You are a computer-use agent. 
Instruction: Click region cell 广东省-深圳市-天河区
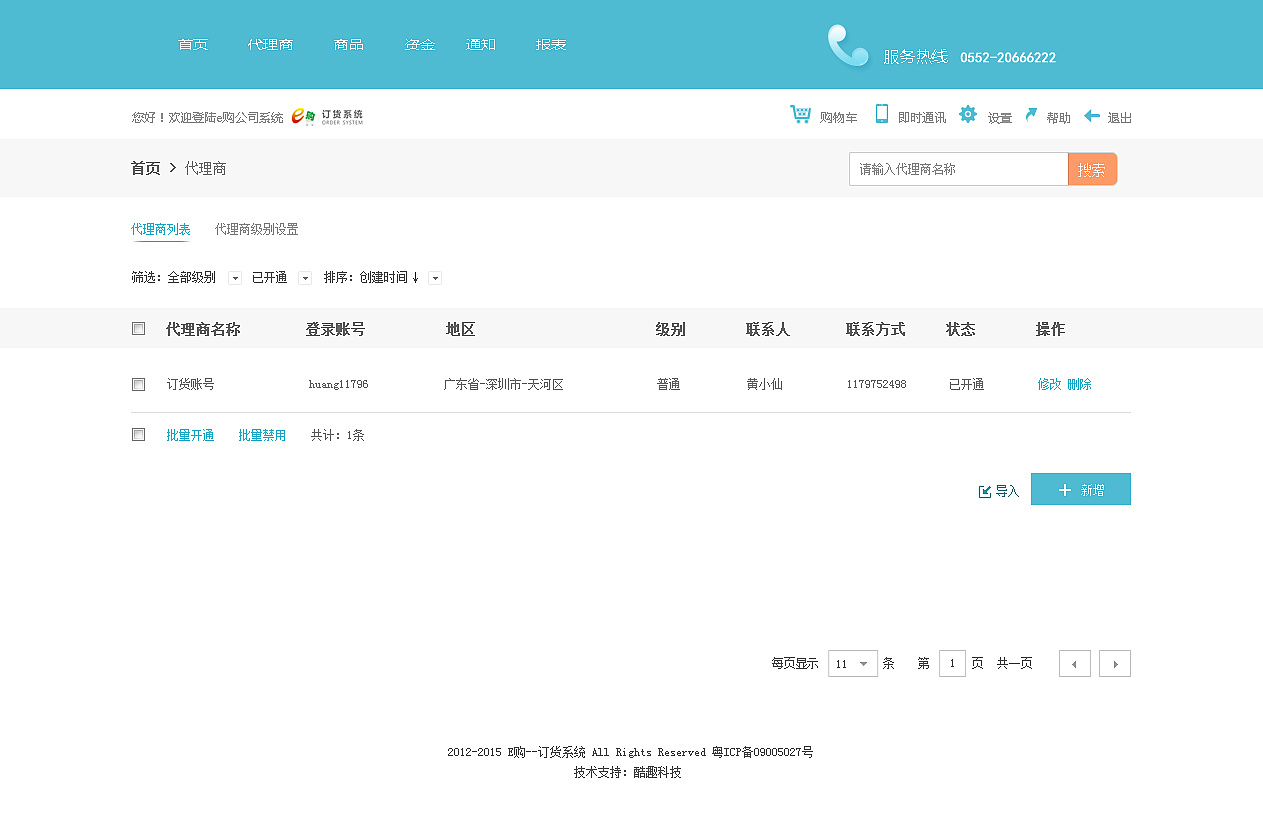click(504, 385)
